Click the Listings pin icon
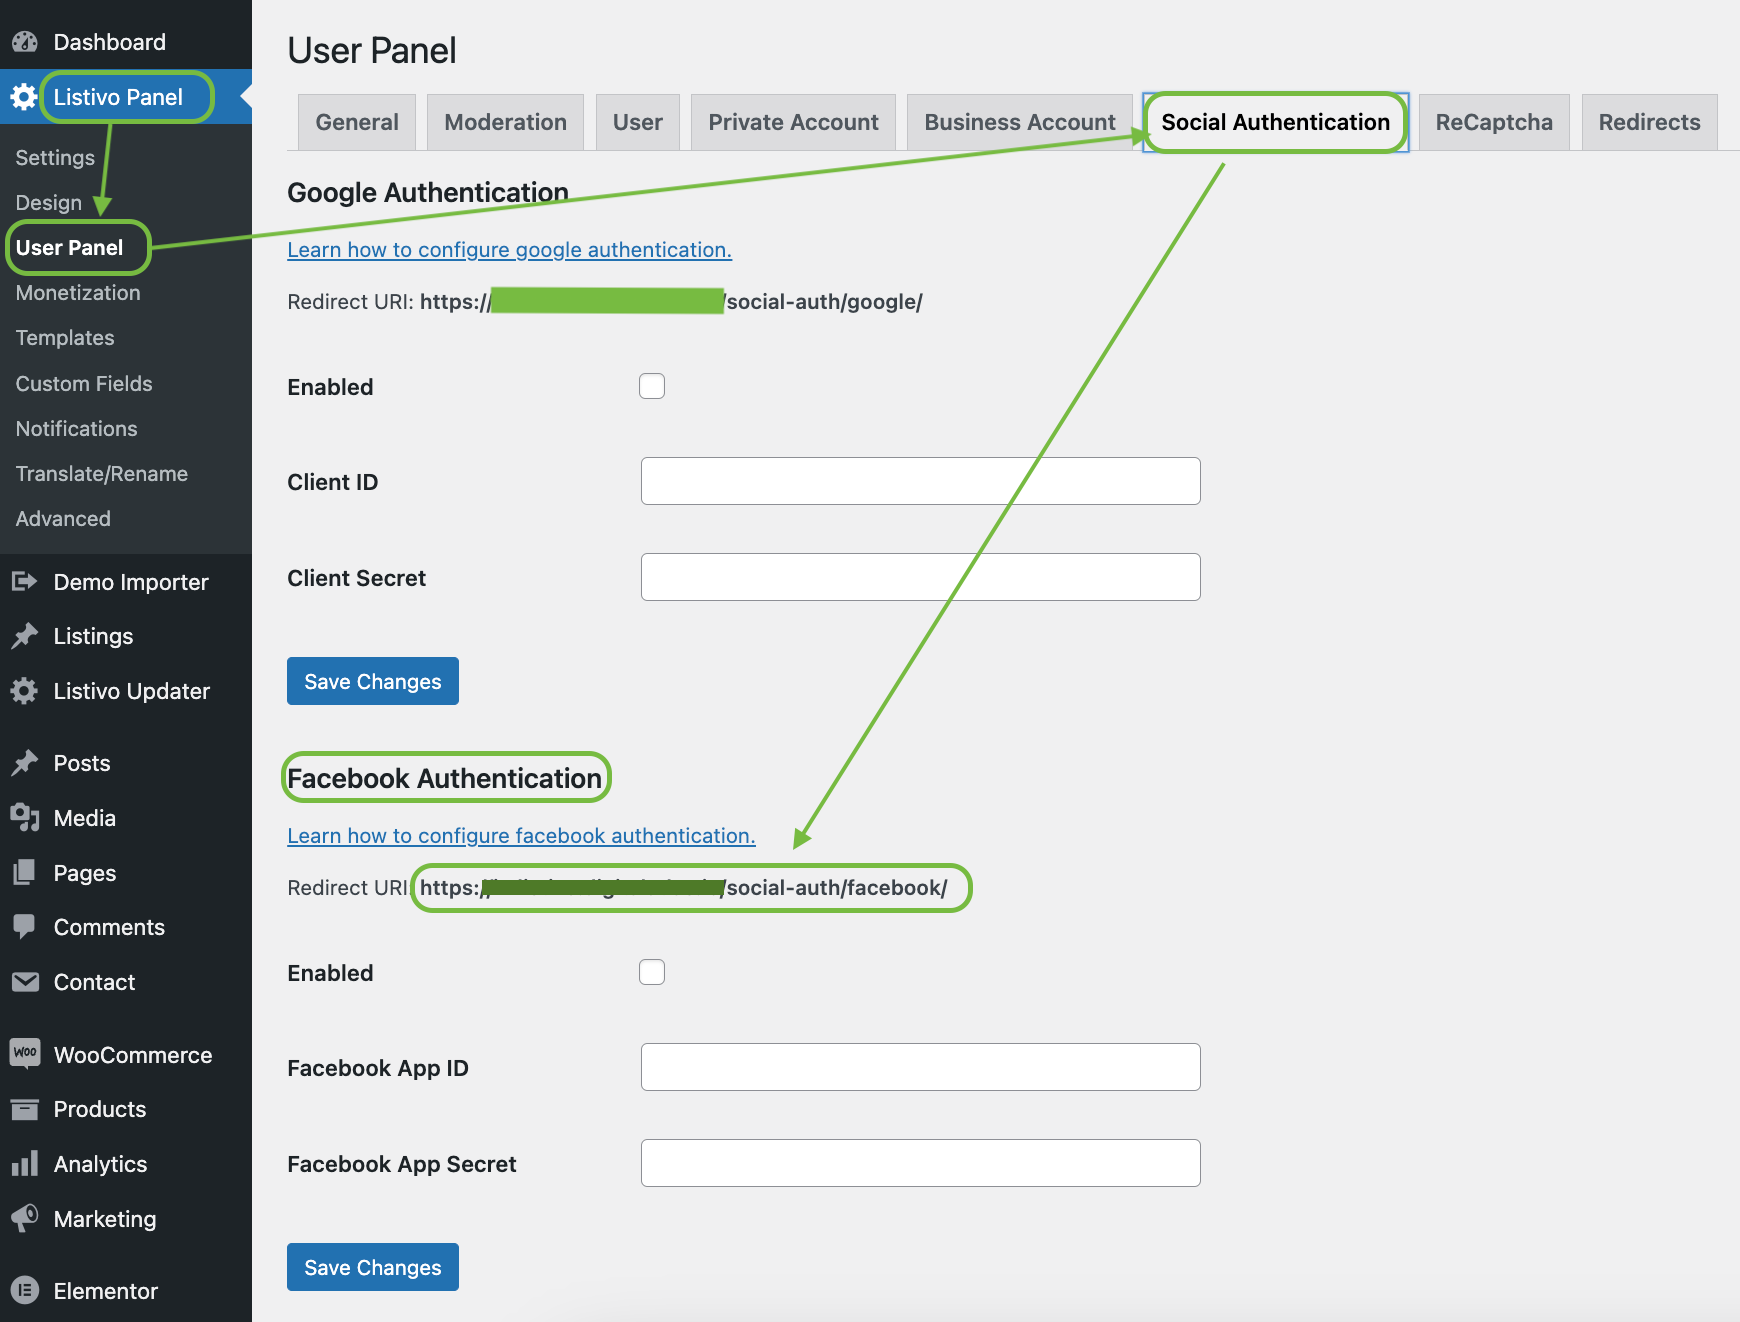Viewport: 1740px width, 1322px height. [x=25, y=636]
